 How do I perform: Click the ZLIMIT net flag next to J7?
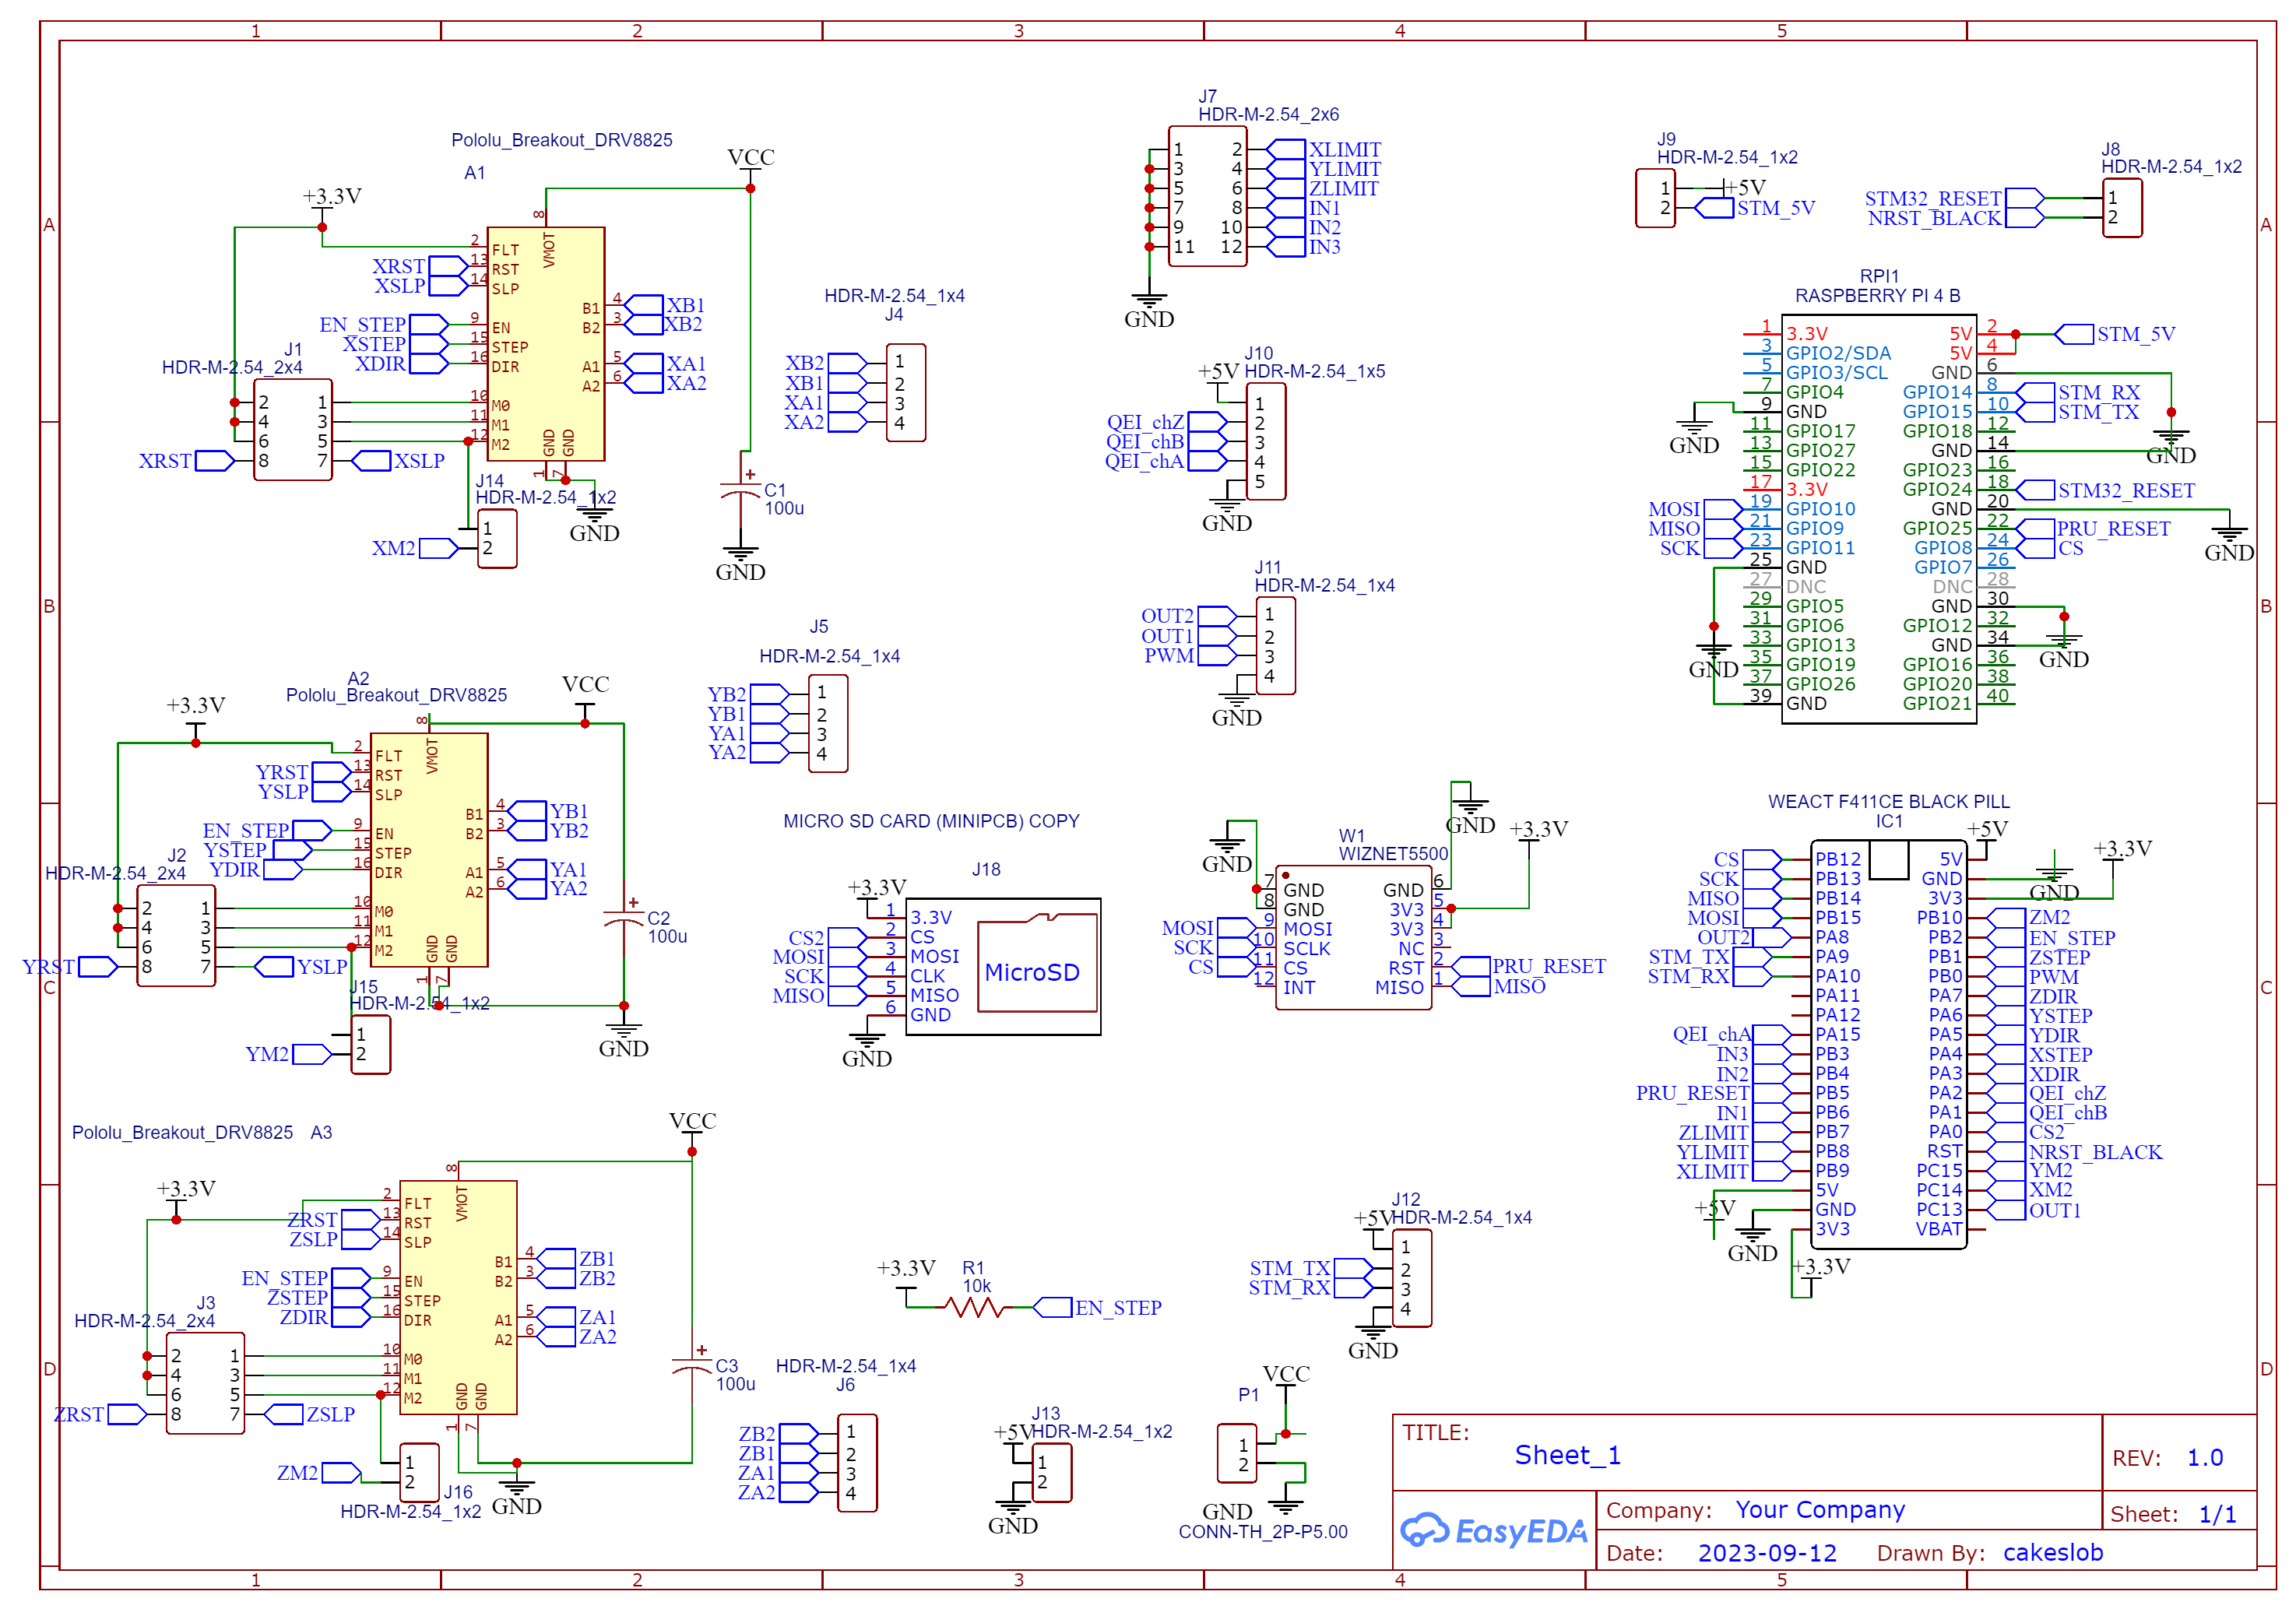point(1323,188)
